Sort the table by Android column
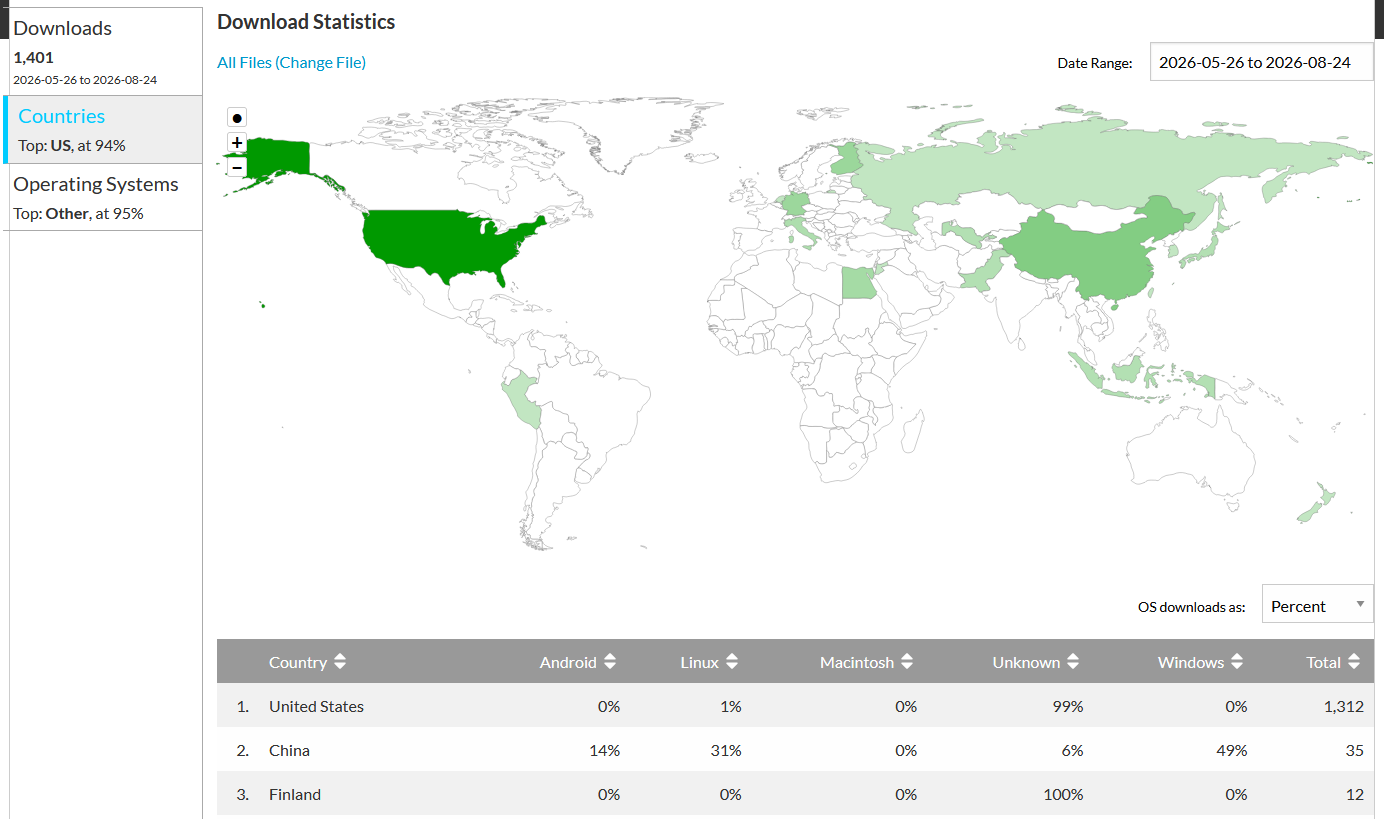The height and width of the screenshot is (819, 1384). [x=578, y=662]
